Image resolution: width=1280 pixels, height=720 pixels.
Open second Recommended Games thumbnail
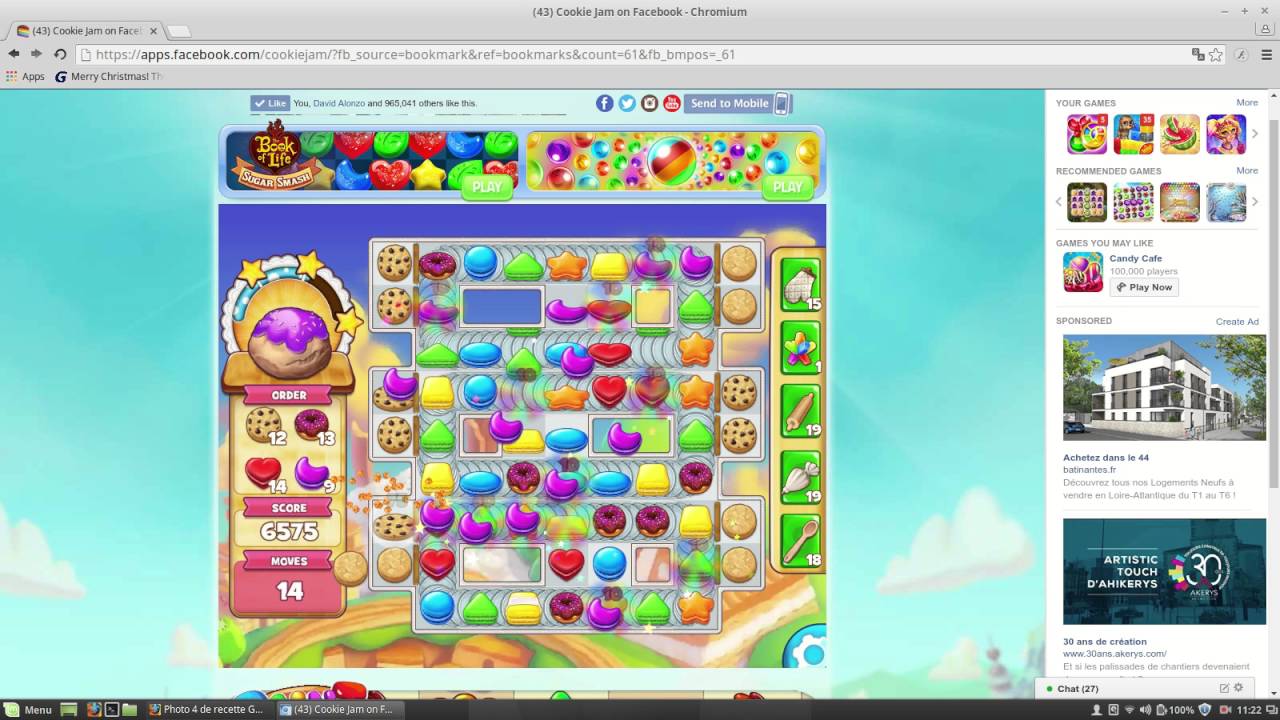(1134, 202)
